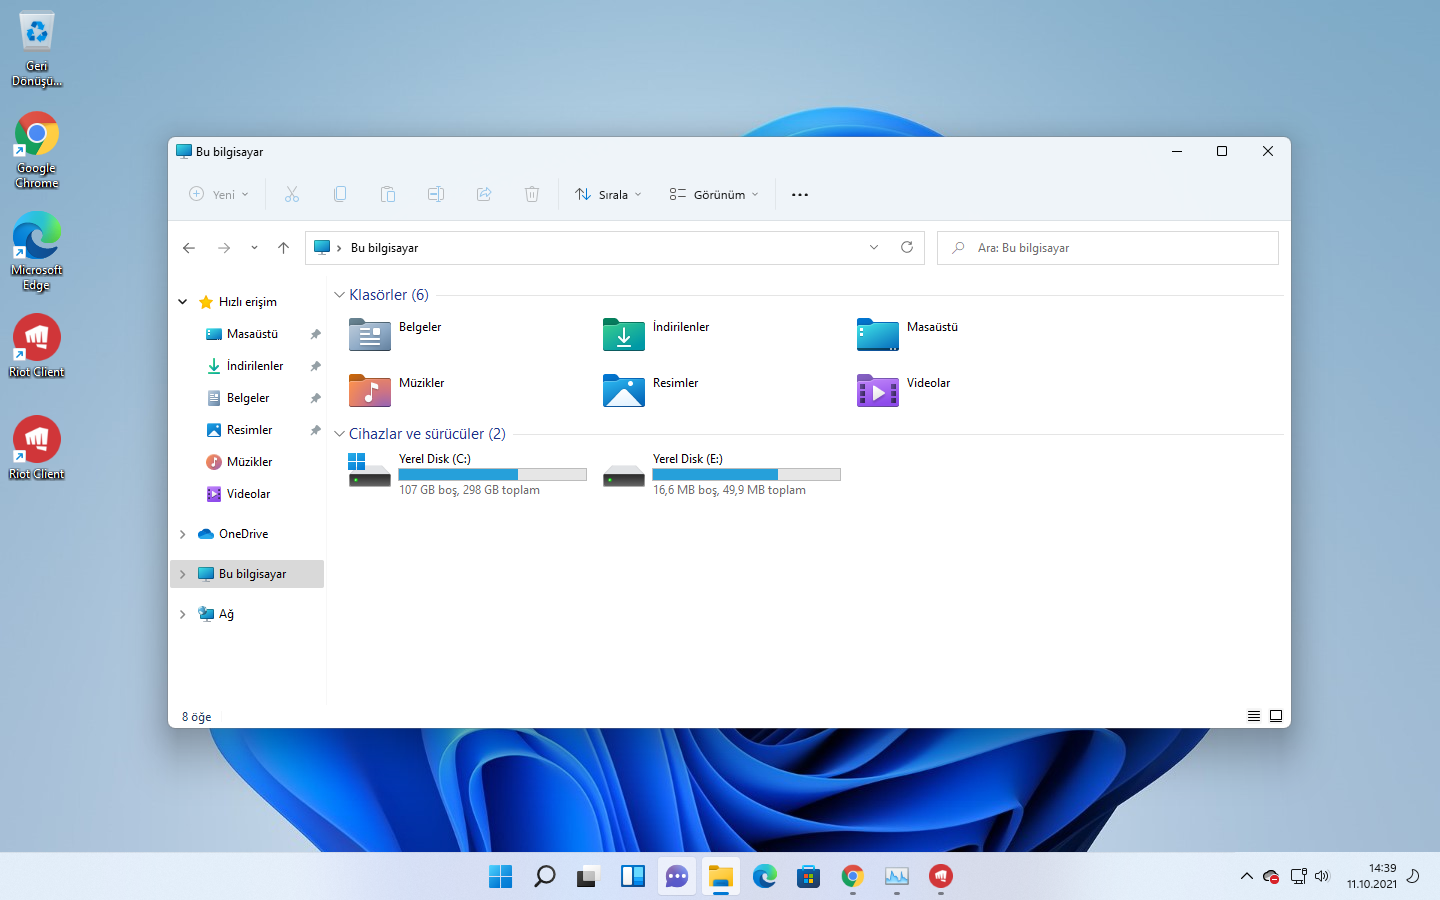Click the '8 öğe' status bar text
The image size is (1440, 900).
click(196, 717)
